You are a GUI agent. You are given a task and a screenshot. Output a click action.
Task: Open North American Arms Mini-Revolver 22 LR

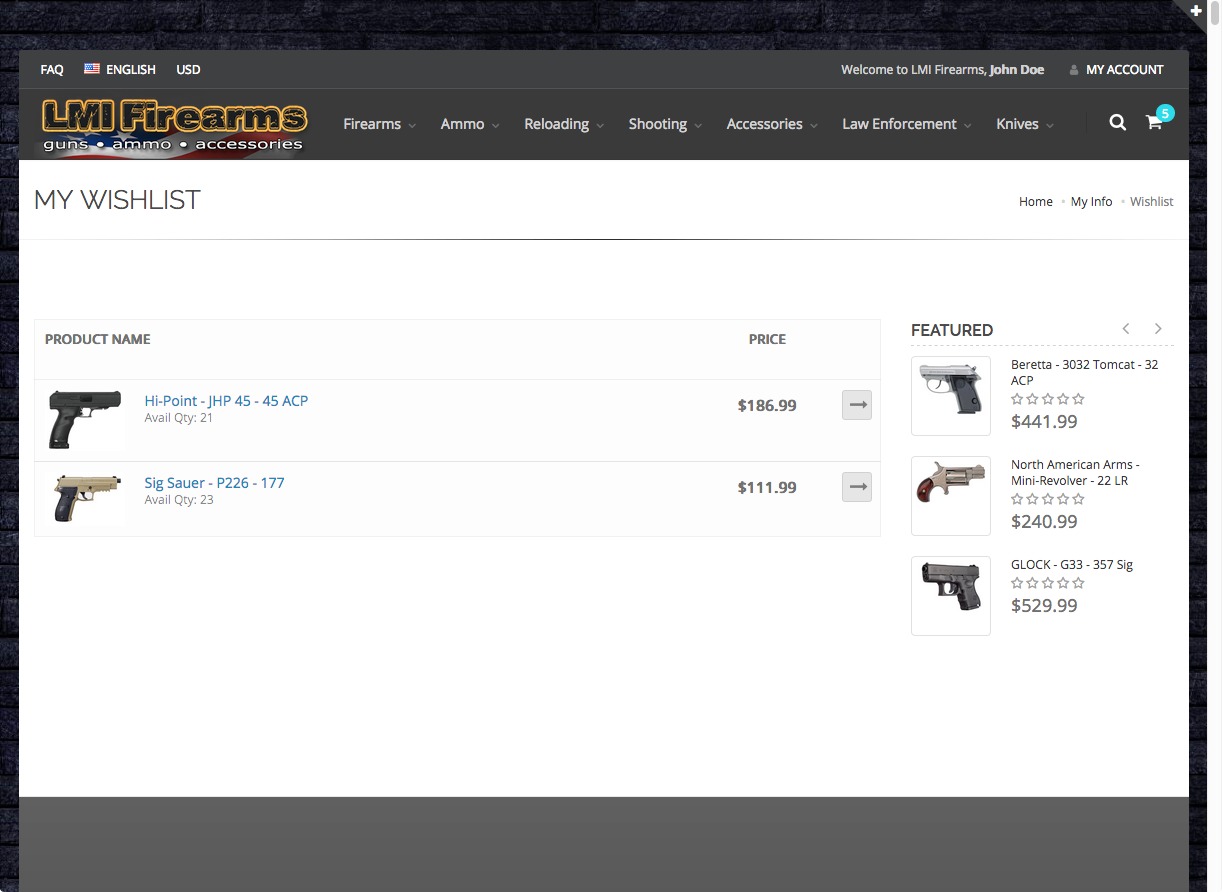pos(1075,472)
